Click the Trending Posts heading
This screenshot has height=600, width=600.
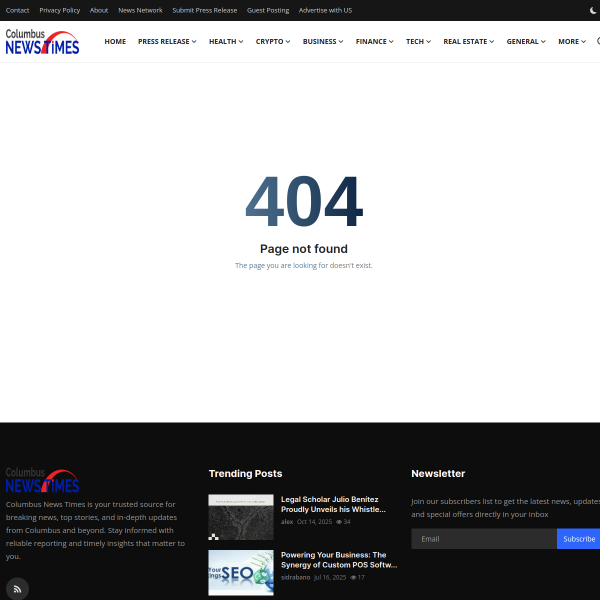click(x=245, y=473)
